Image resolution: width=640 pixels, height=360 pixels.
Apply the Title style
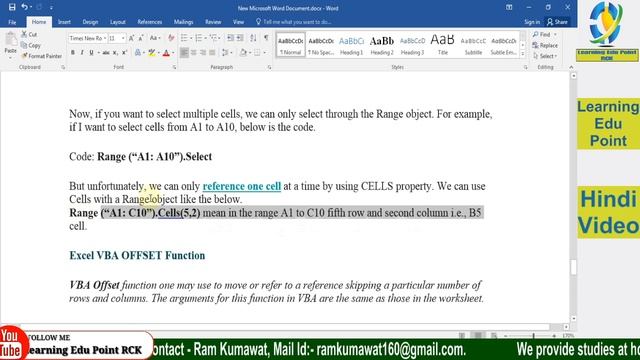point(442,45)
